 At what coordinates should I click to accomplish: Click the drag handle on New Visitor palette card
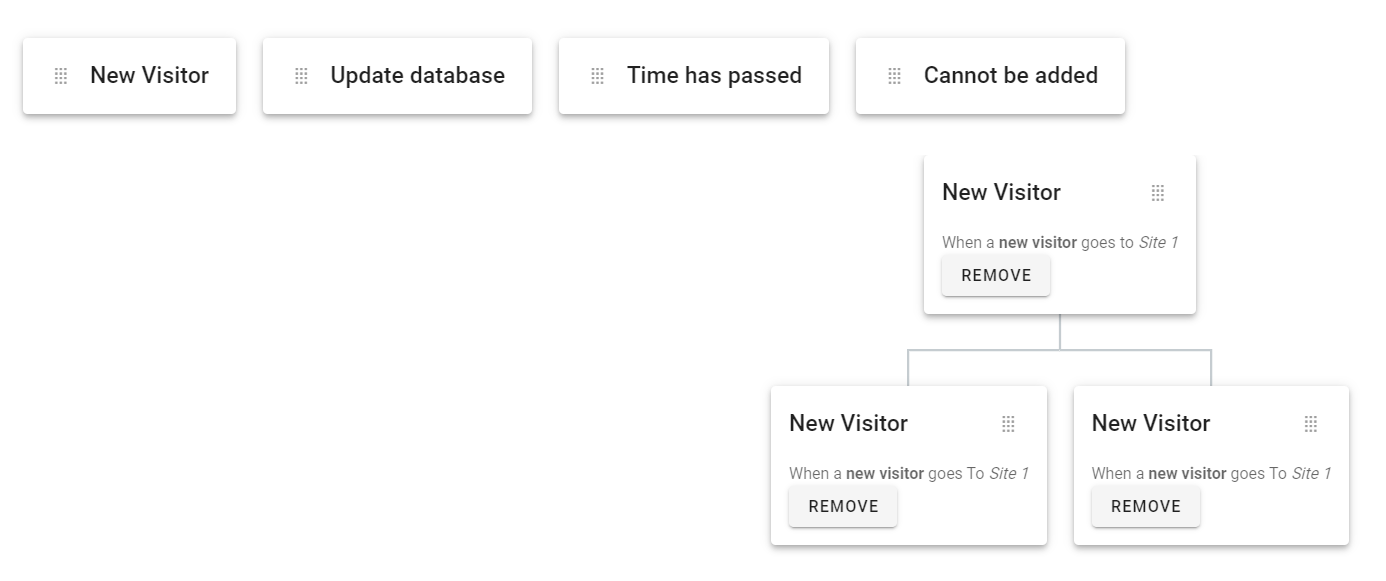61,76
